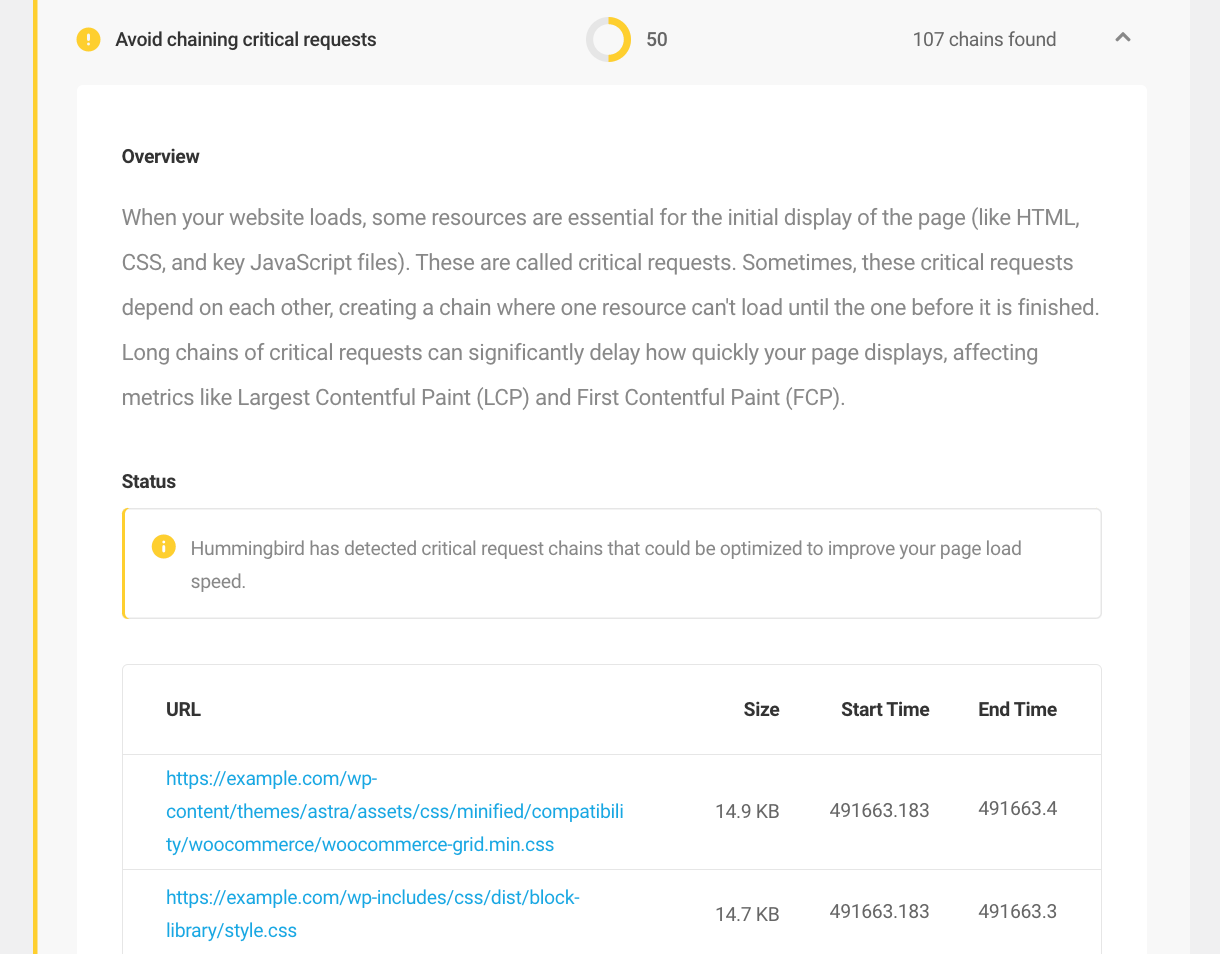Collapse the Avoid chaining critical requests section
The height and width of the screenshot is (954, 1220).
1123,38
